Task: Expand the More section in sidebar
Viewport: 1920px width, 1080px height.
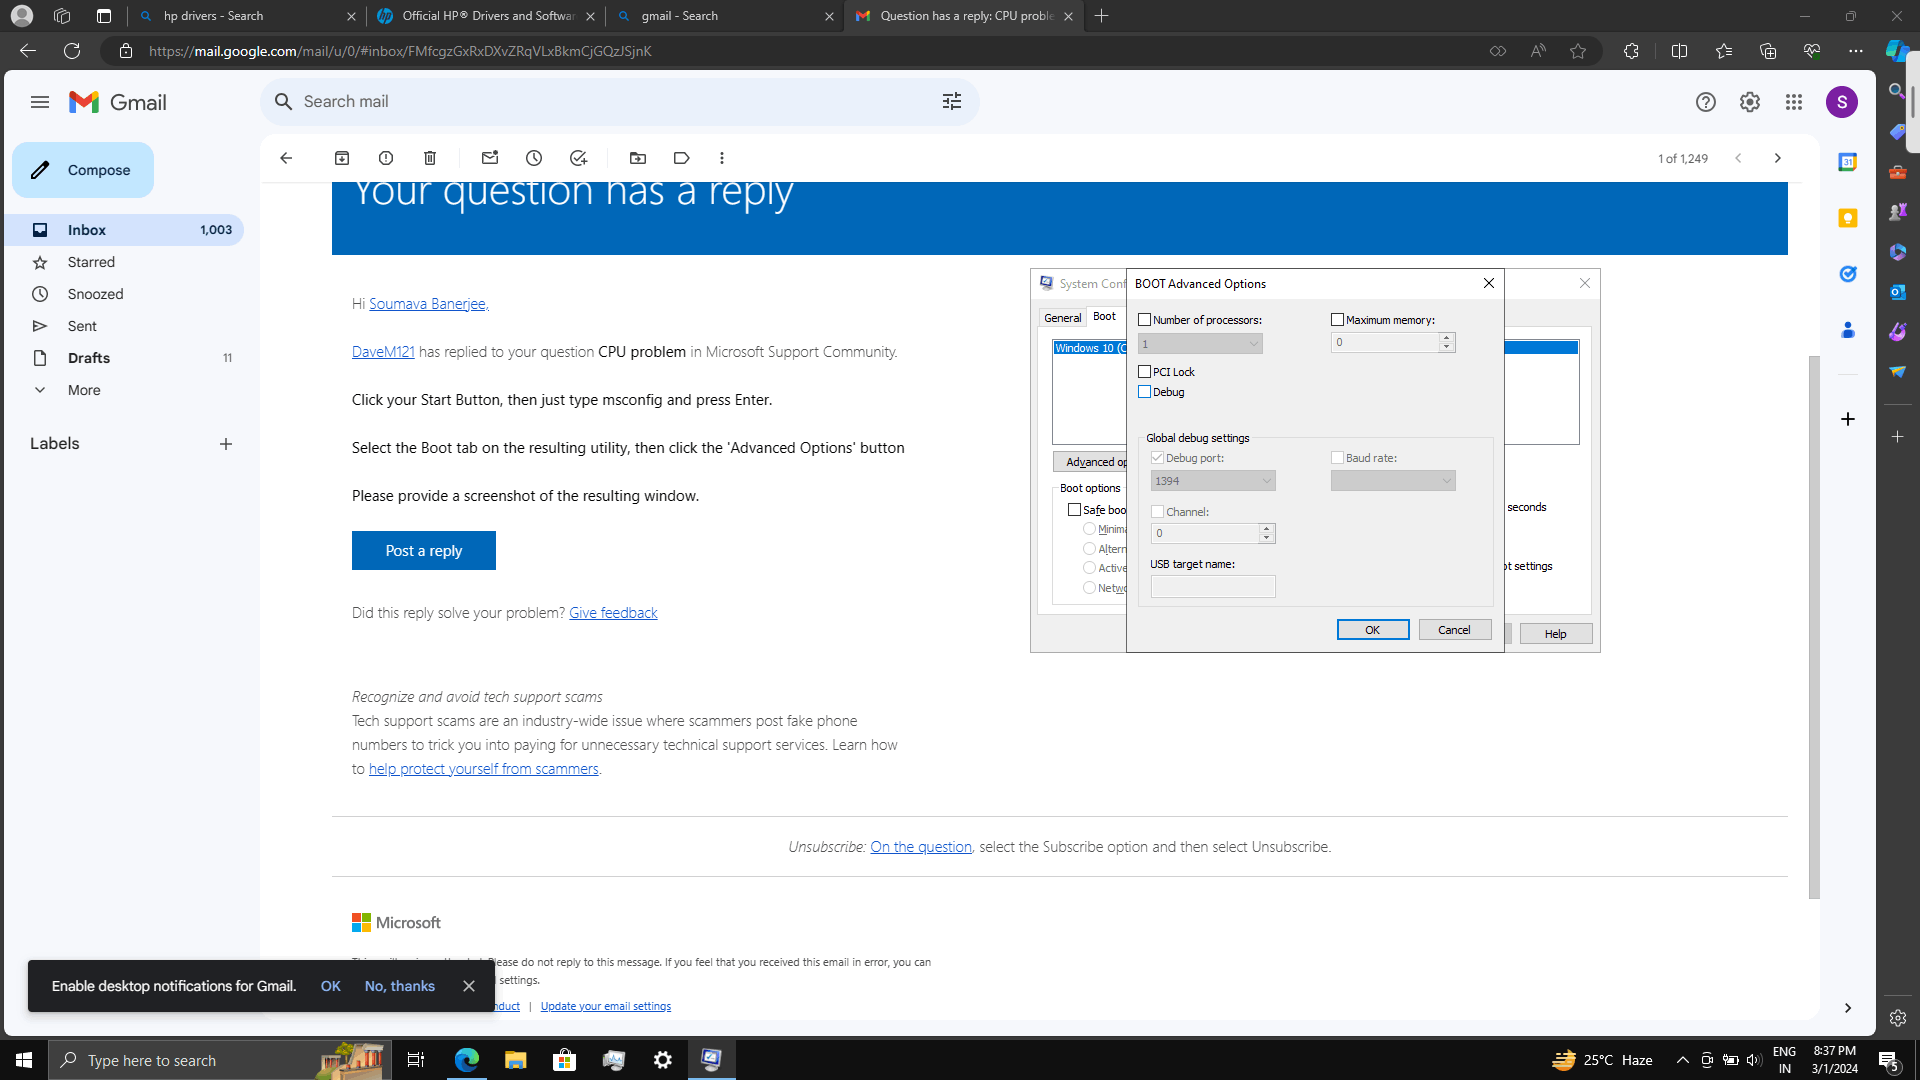Action: tap(84, 390)
